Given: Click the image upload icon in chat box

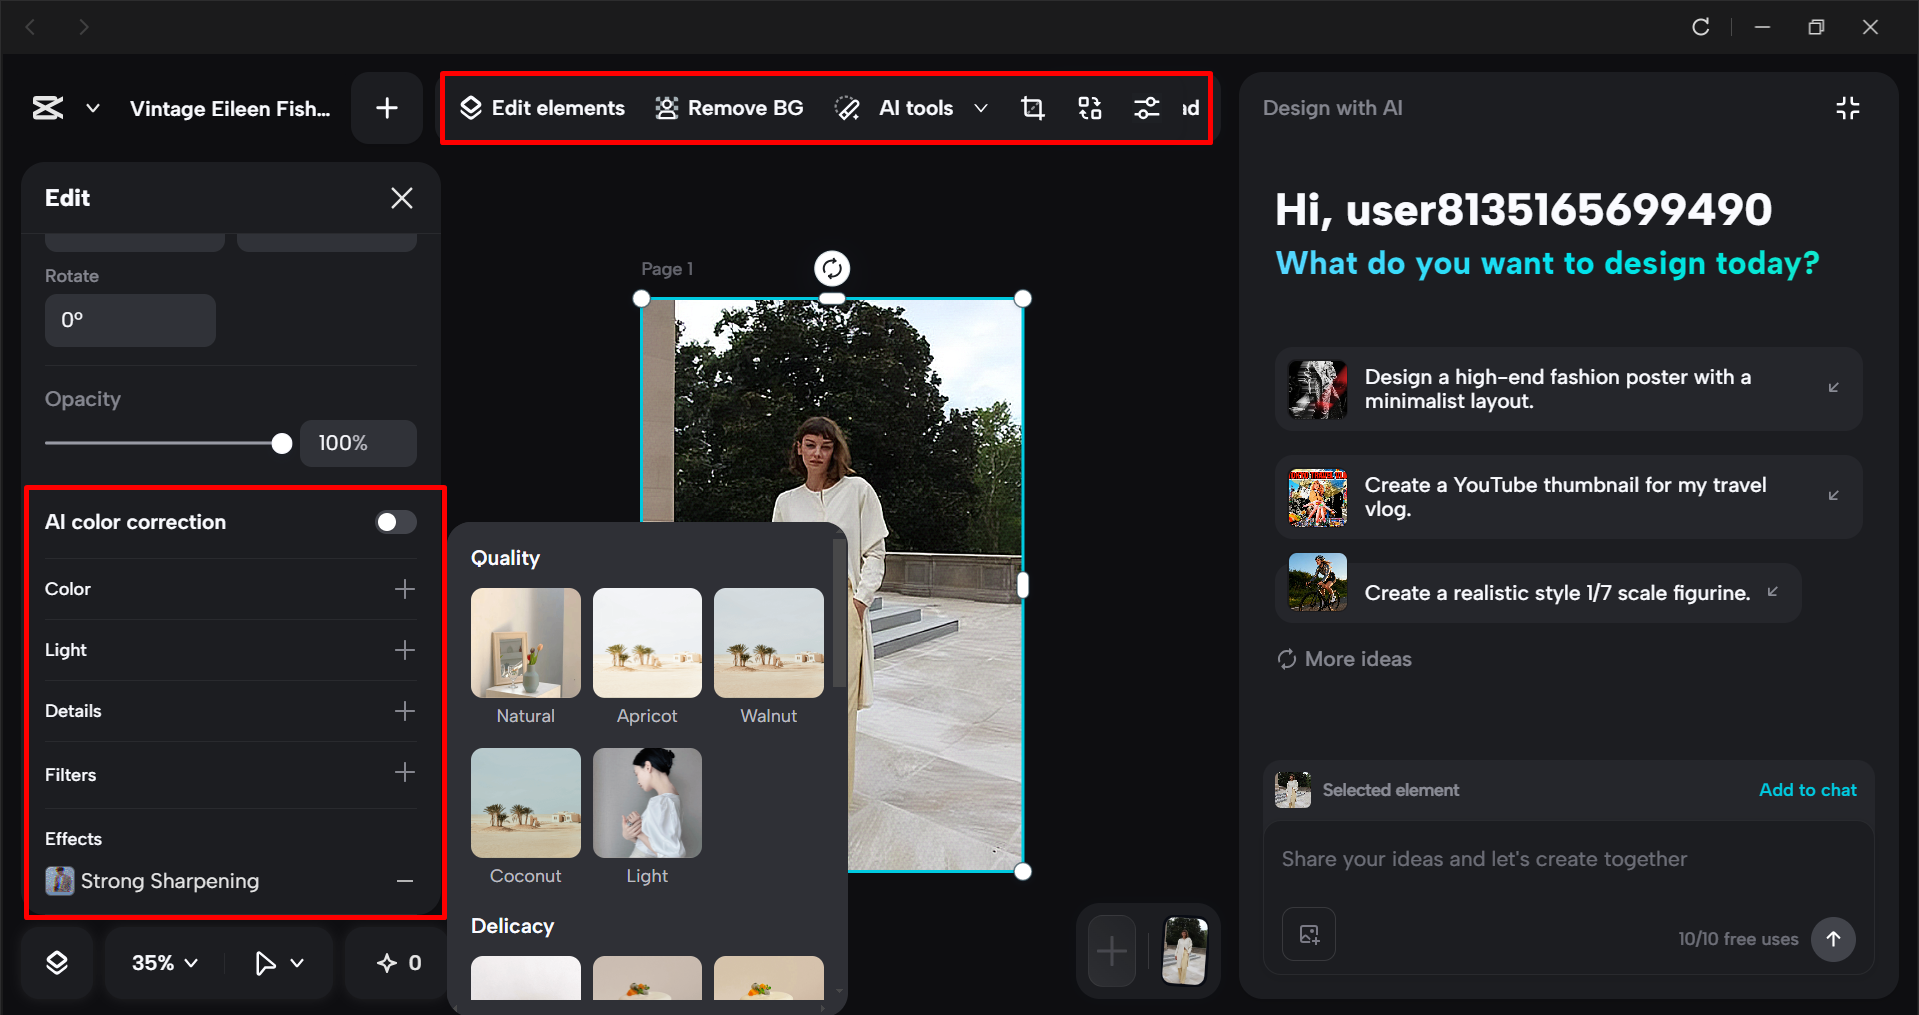Looking at the screenshot, I should pyautogui.click(x=1308, y=934).
